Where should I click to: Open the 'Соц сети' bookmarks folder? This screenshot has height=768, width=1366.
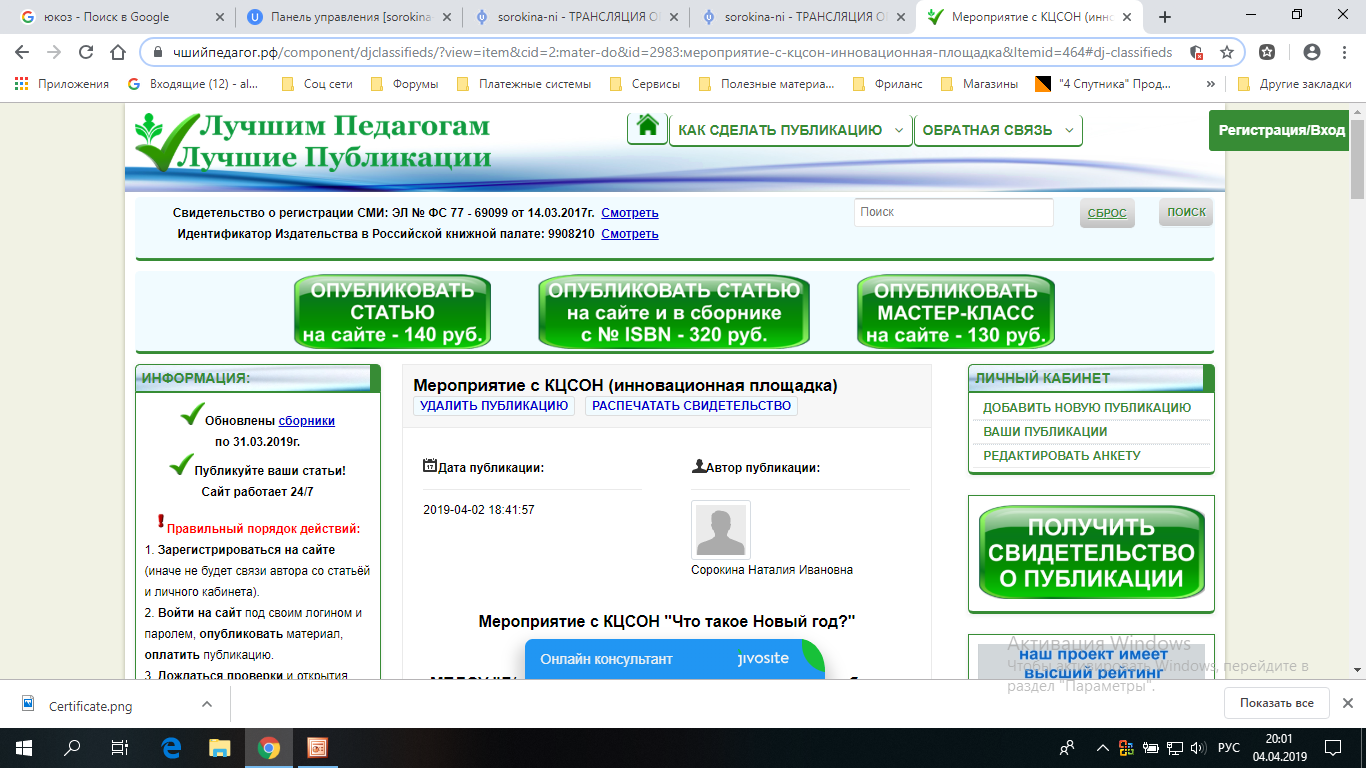(x=317, y=84)
